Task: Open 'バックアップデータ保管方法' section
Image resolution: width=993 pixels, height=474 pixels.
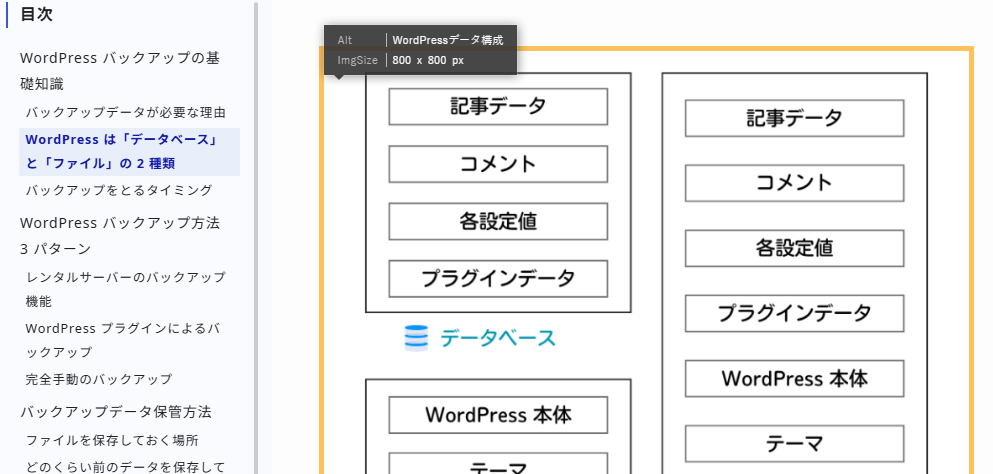Action: click(115, 412)
